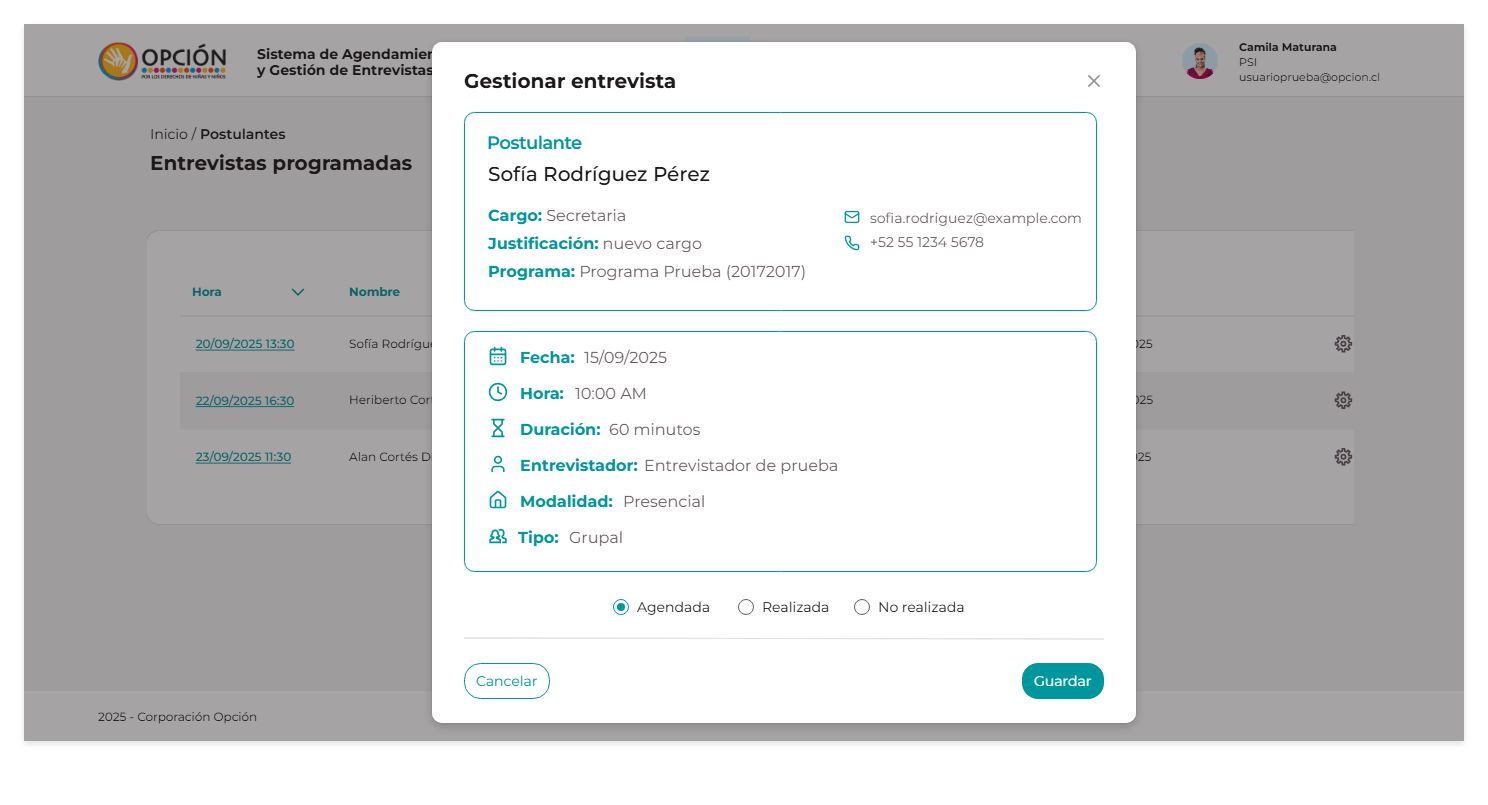Screen dimensions: 1488x805
Task: Click the group icon next to Tipo
Action: pos(497,536)
